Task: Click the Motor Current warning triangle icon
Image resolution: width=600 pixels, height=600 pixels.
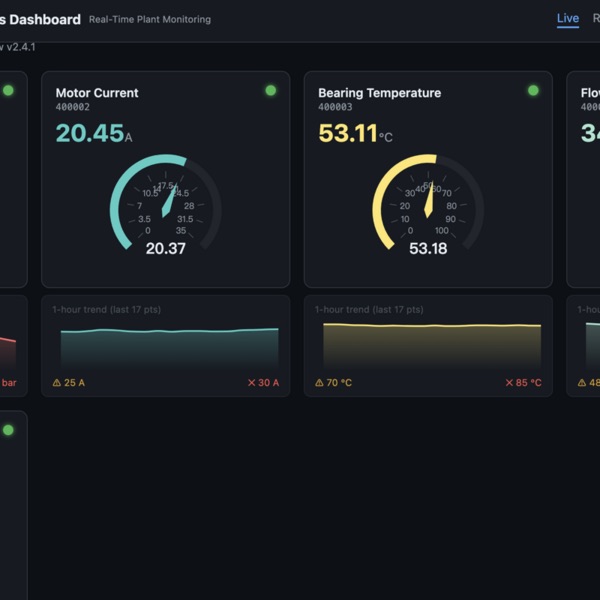Action: (57, 383)
